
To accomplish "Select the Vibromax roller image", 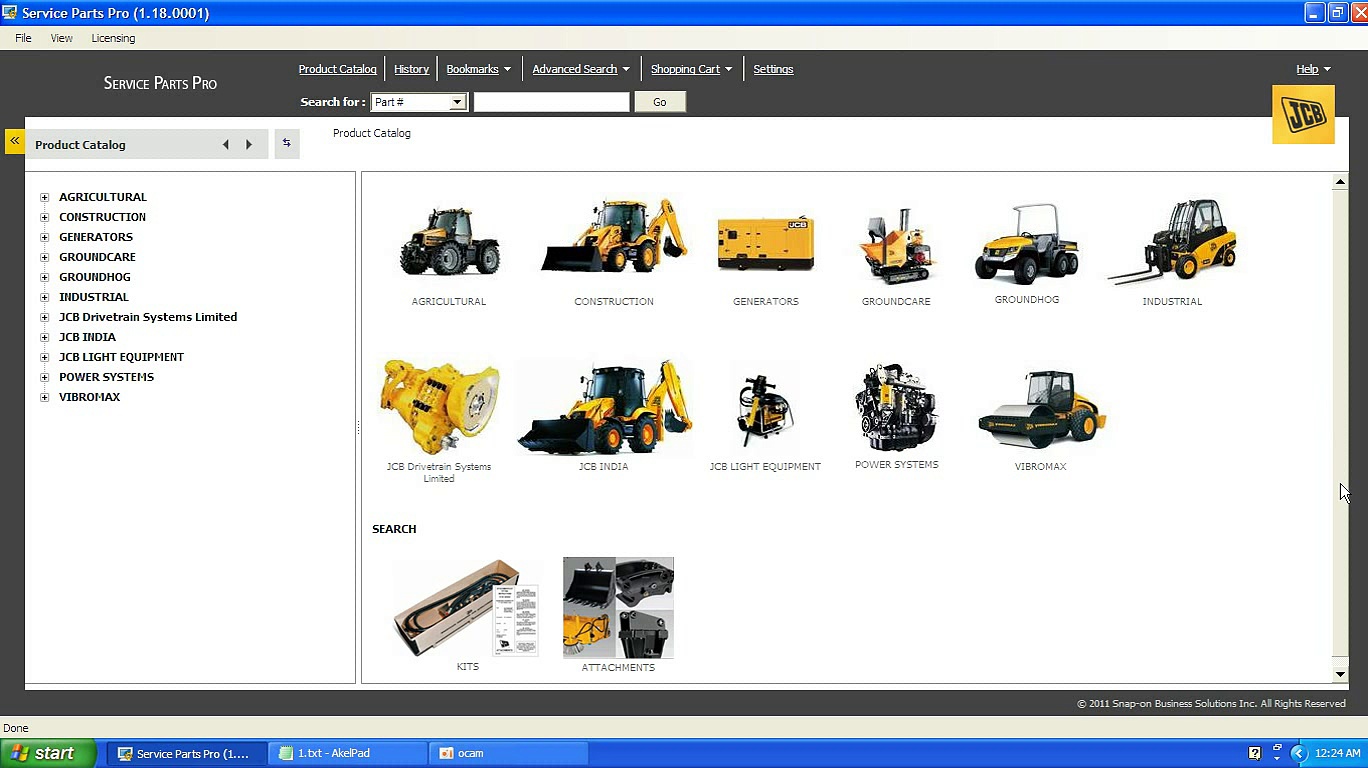I will click(x=1041, y=409).
